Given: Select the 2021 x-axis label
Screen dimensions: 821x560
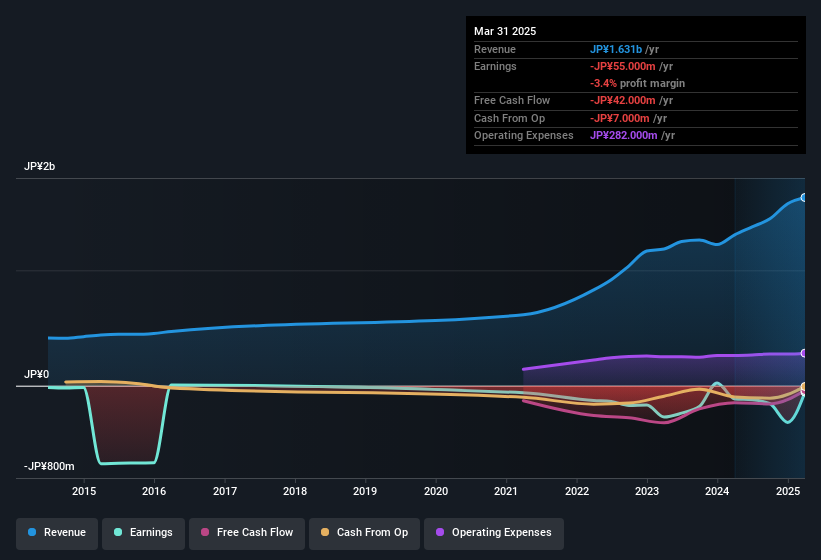Looking at the screenshot, I should (x=506, y=491).
